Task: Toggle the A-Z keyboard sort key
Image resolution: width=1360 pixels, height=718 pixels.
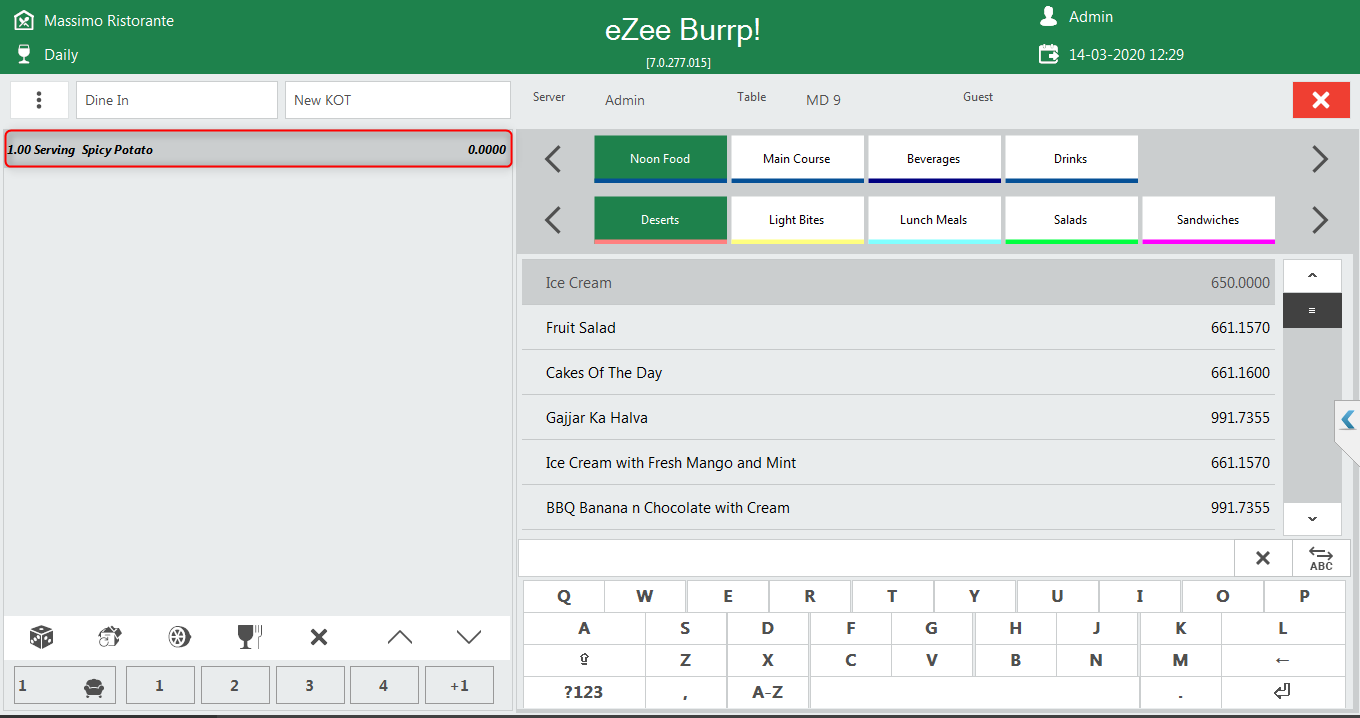Action: pyautogui.click(x=767, y=692)
